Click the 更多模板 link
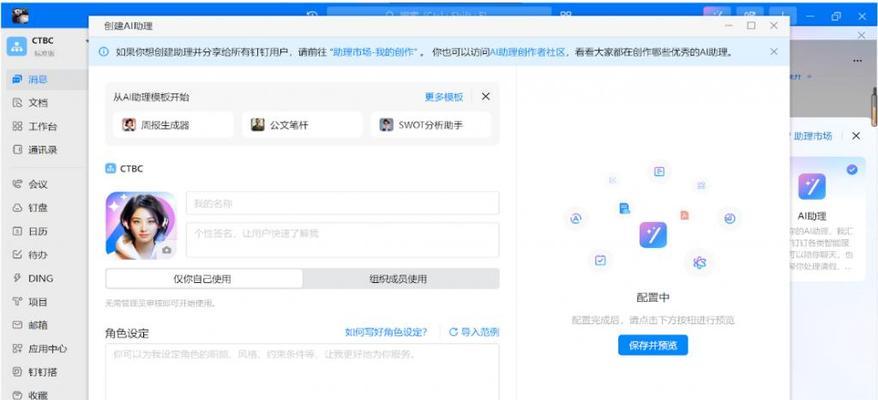The height and width of the screenshot is (400, 878). pos(443,97)
